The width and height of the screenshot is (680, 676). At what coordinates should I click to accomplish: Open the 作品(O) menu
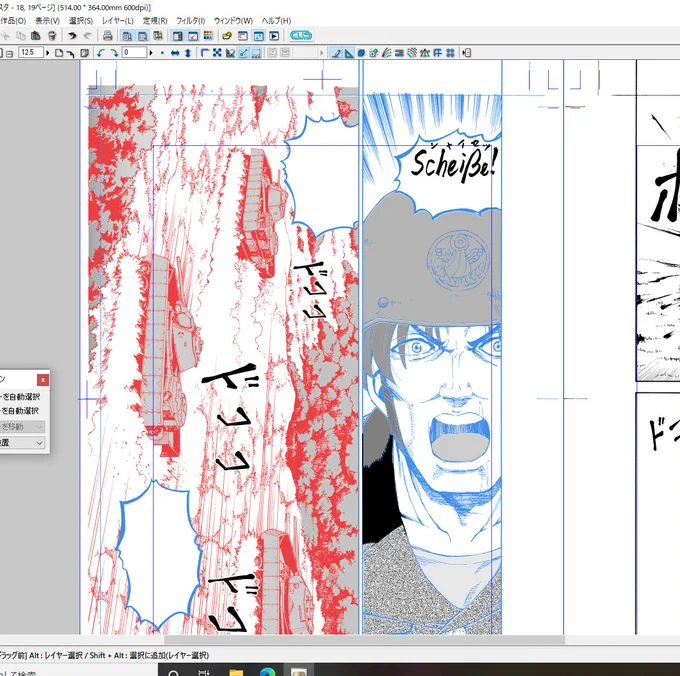click(x=13, y=21)
